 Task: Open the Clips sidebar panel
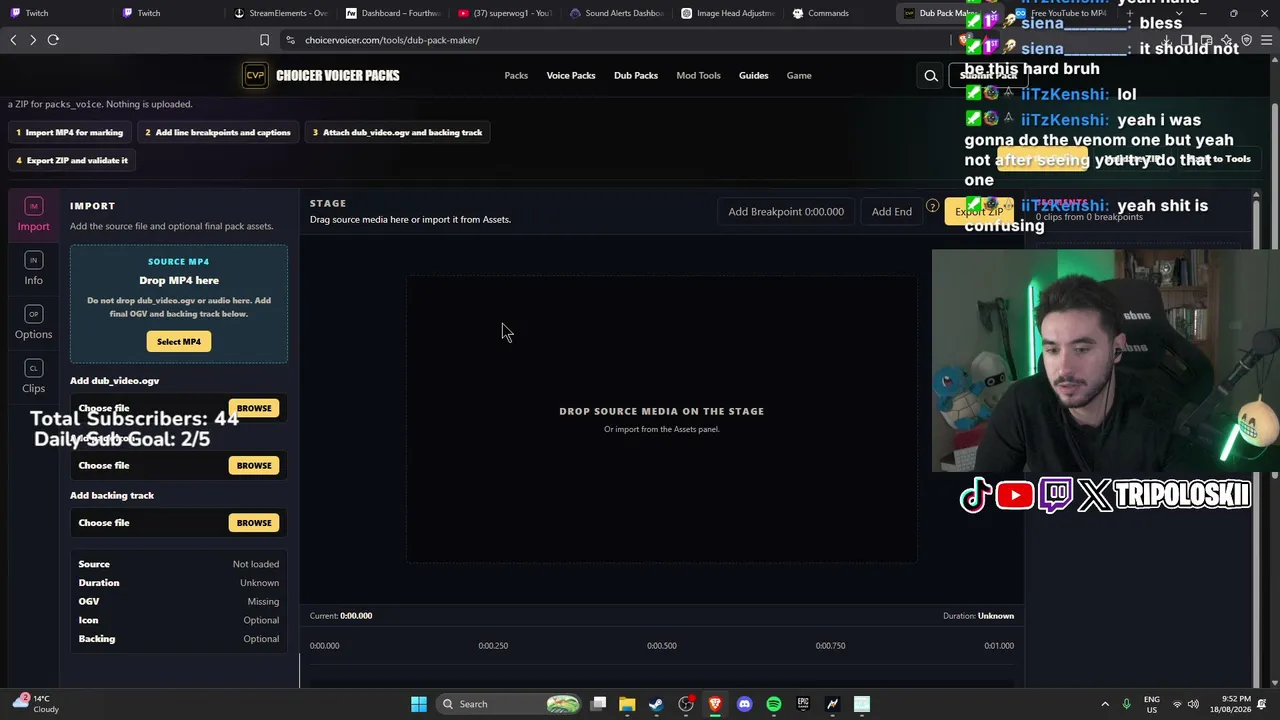(33, 376)
